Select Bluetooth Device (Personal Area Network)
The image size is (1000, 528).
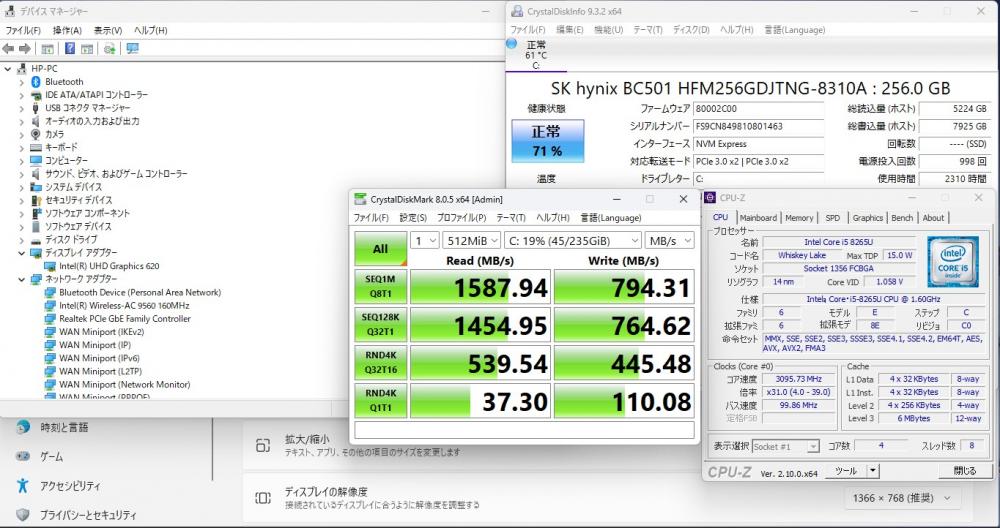pyautogui.click(x=140, y=292)
